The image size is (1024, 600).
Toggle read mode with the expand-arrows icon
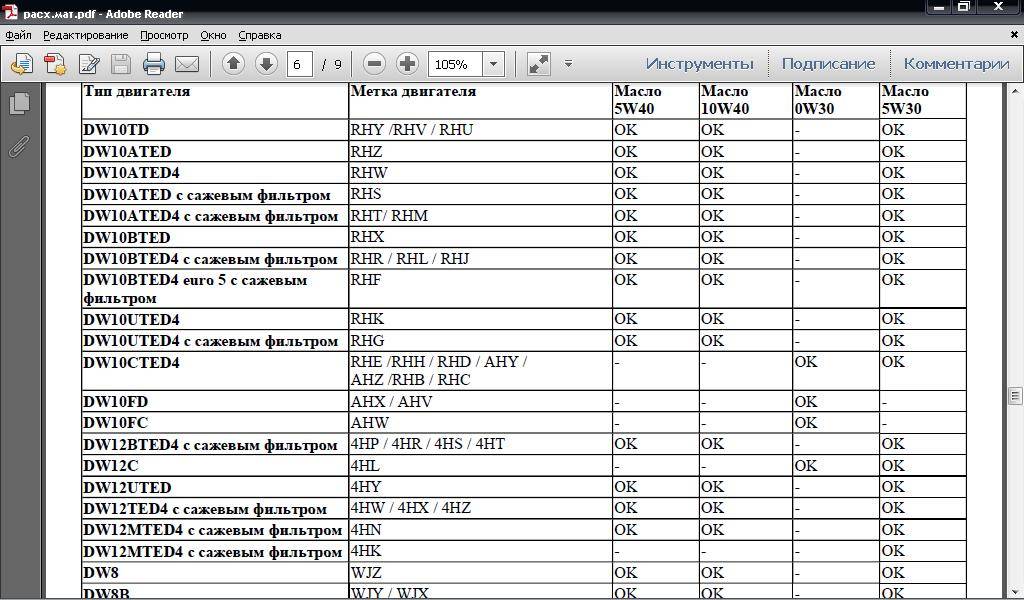point(538,64)
